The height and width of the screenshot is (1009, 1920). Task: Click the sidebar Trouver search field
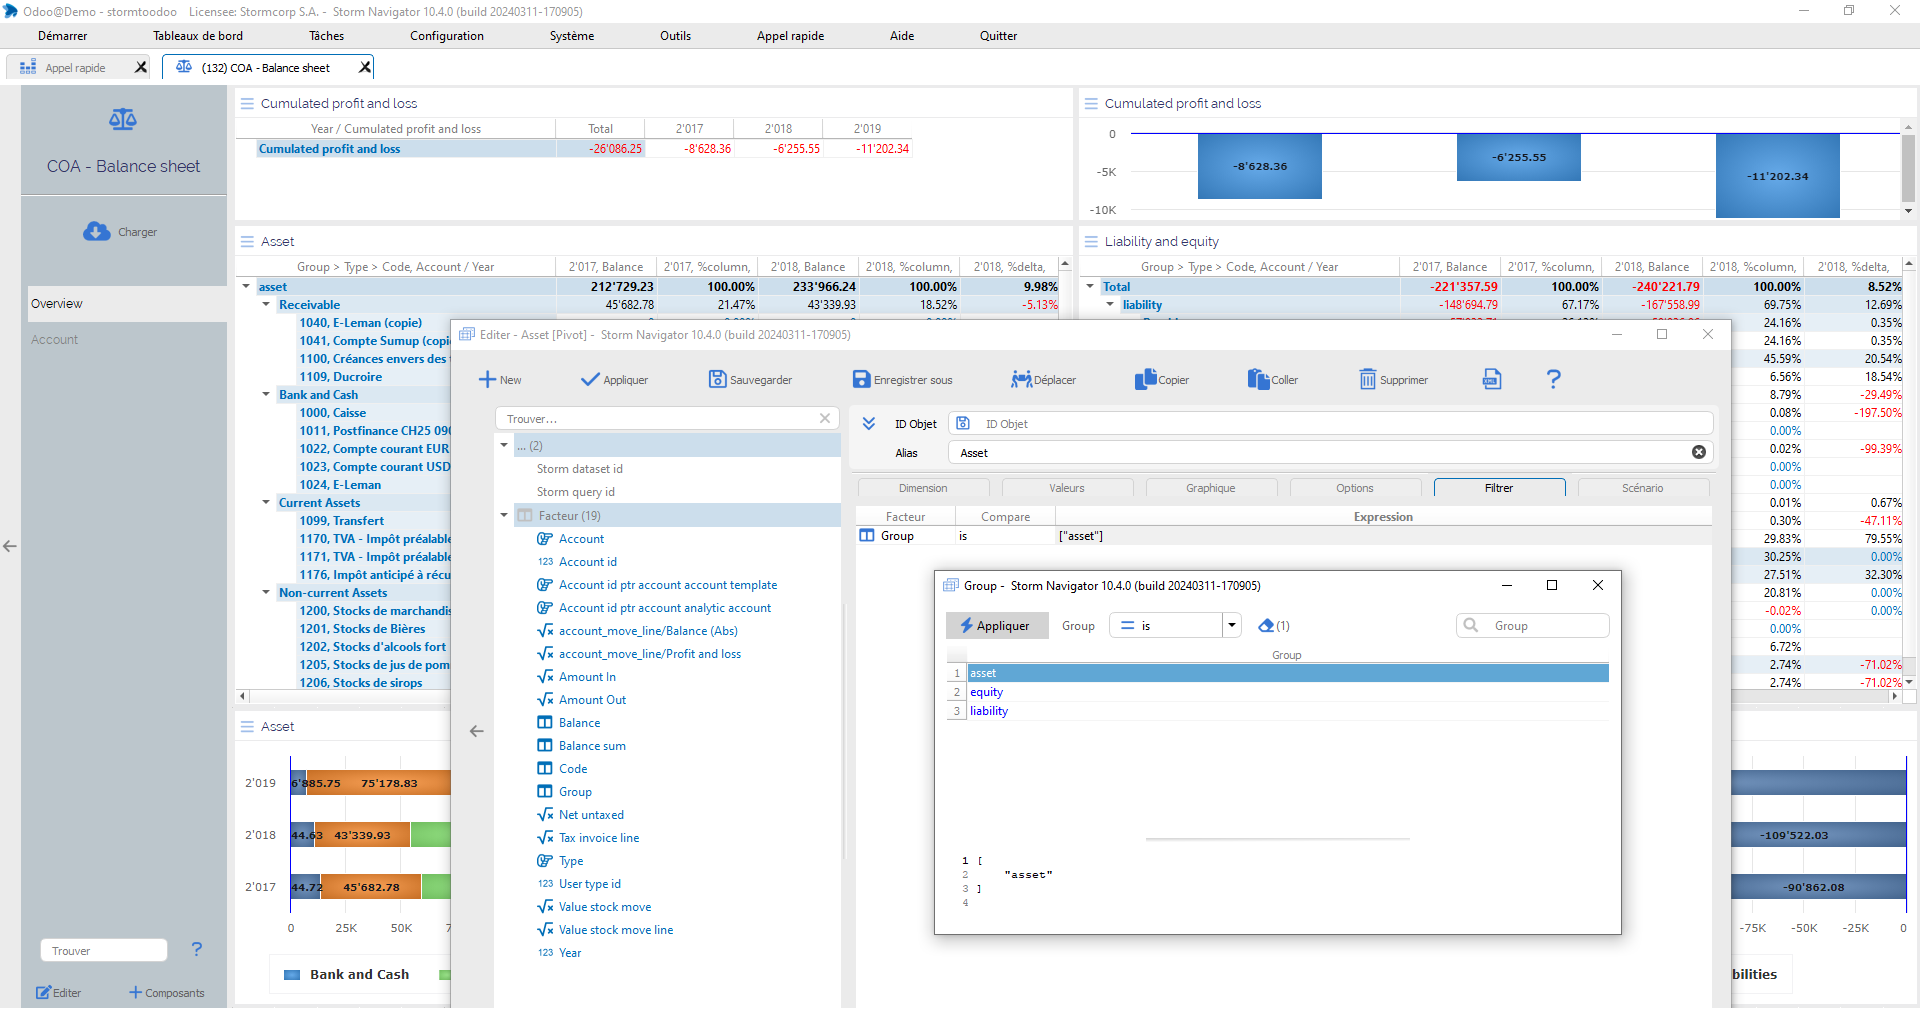click(104, 951)
